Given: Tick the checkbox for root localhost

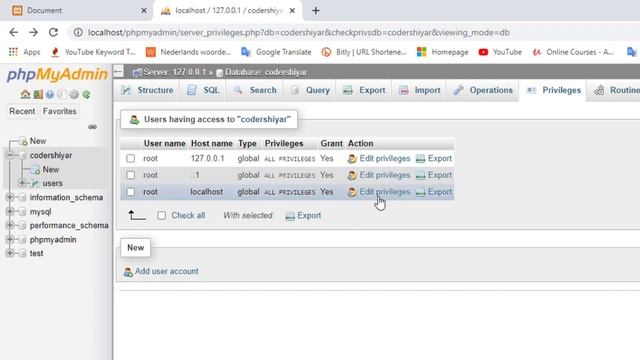Looking at the screenshot, I should 131,192.
